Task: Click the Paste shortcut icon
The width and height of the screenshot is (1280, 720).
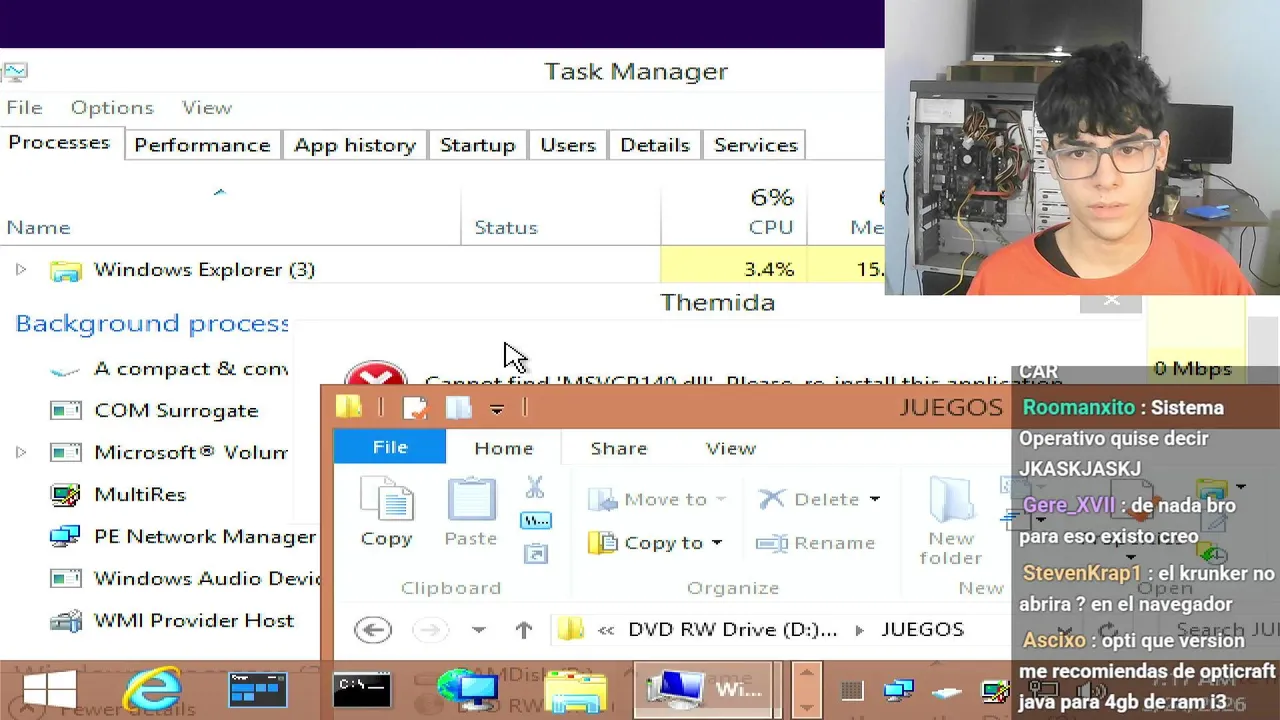Action: pyautogui.click(x=536, y=553)
